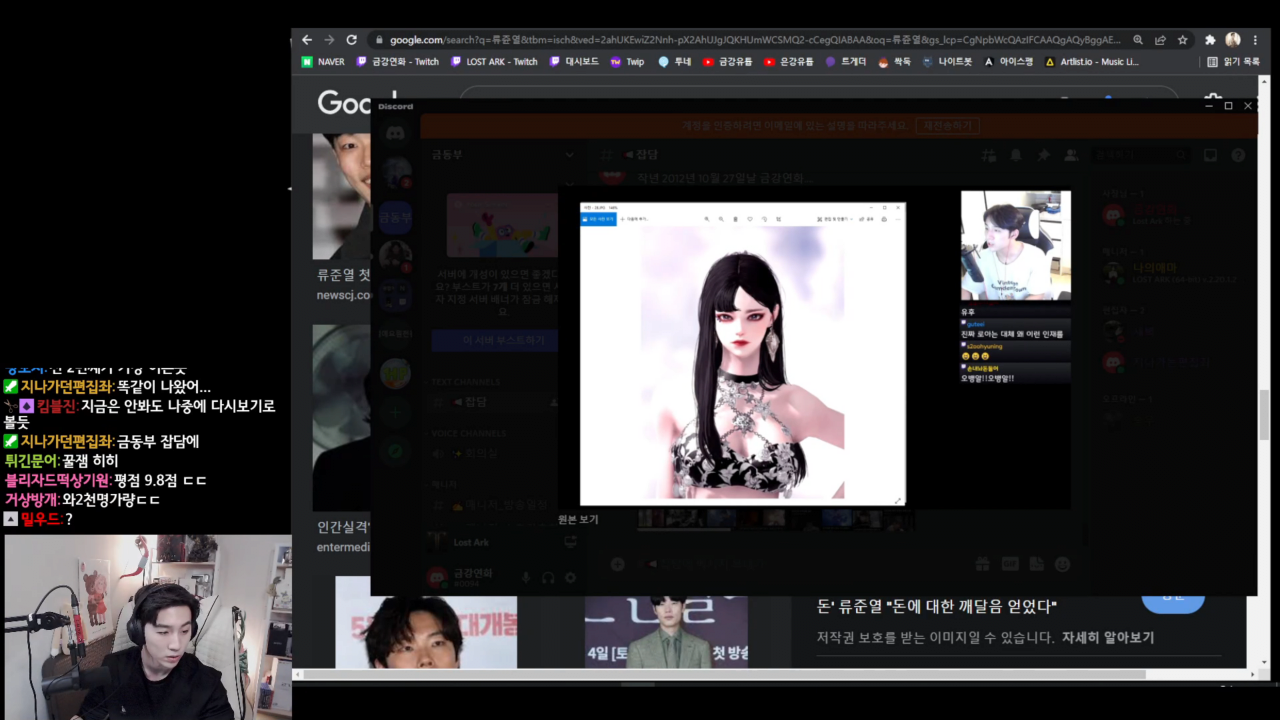This screenshot has height=720, width=1280.
Task: Open Chrome three-dot menu
Action: (x=1255, y=40)
